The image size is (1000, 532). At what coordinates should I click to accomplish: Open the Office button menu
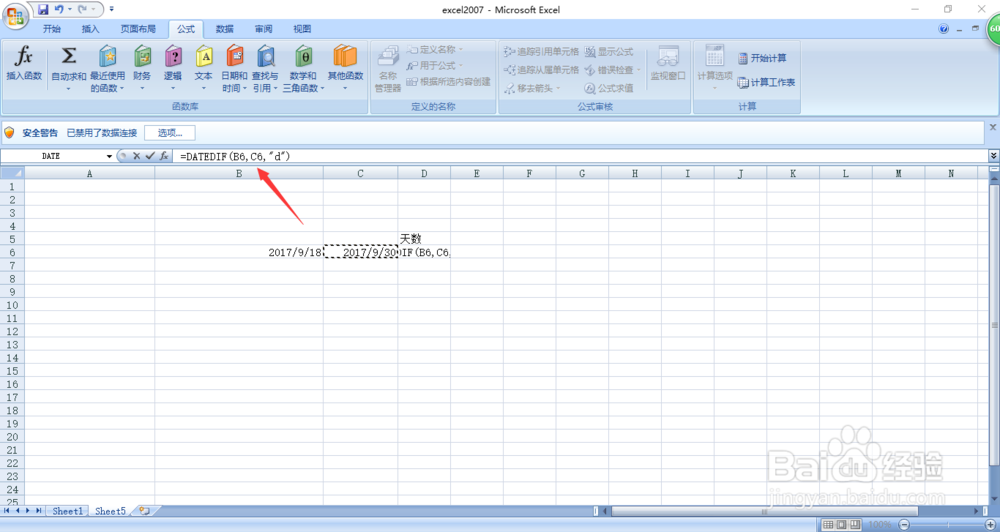click(x=15, y=15)
